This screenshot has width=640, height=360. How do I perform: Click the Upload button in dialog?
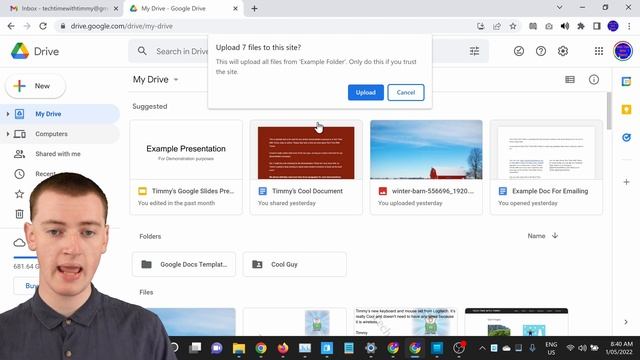click(365, 92)
